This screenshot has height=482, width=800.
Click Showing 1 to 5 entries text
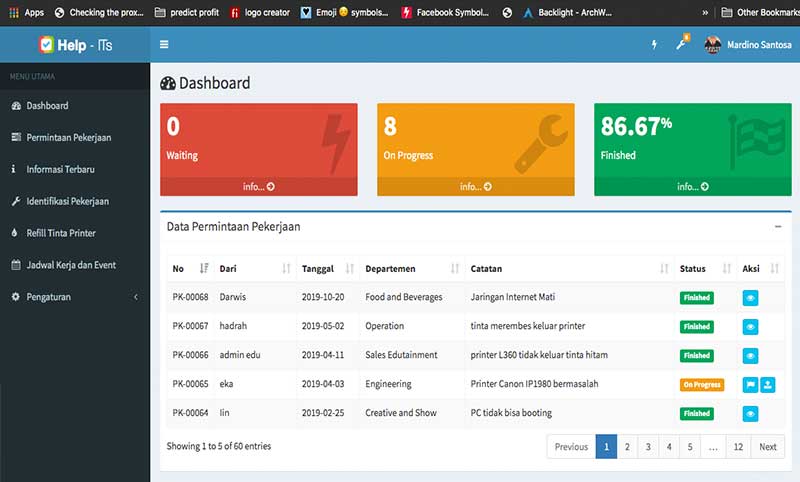218,446
